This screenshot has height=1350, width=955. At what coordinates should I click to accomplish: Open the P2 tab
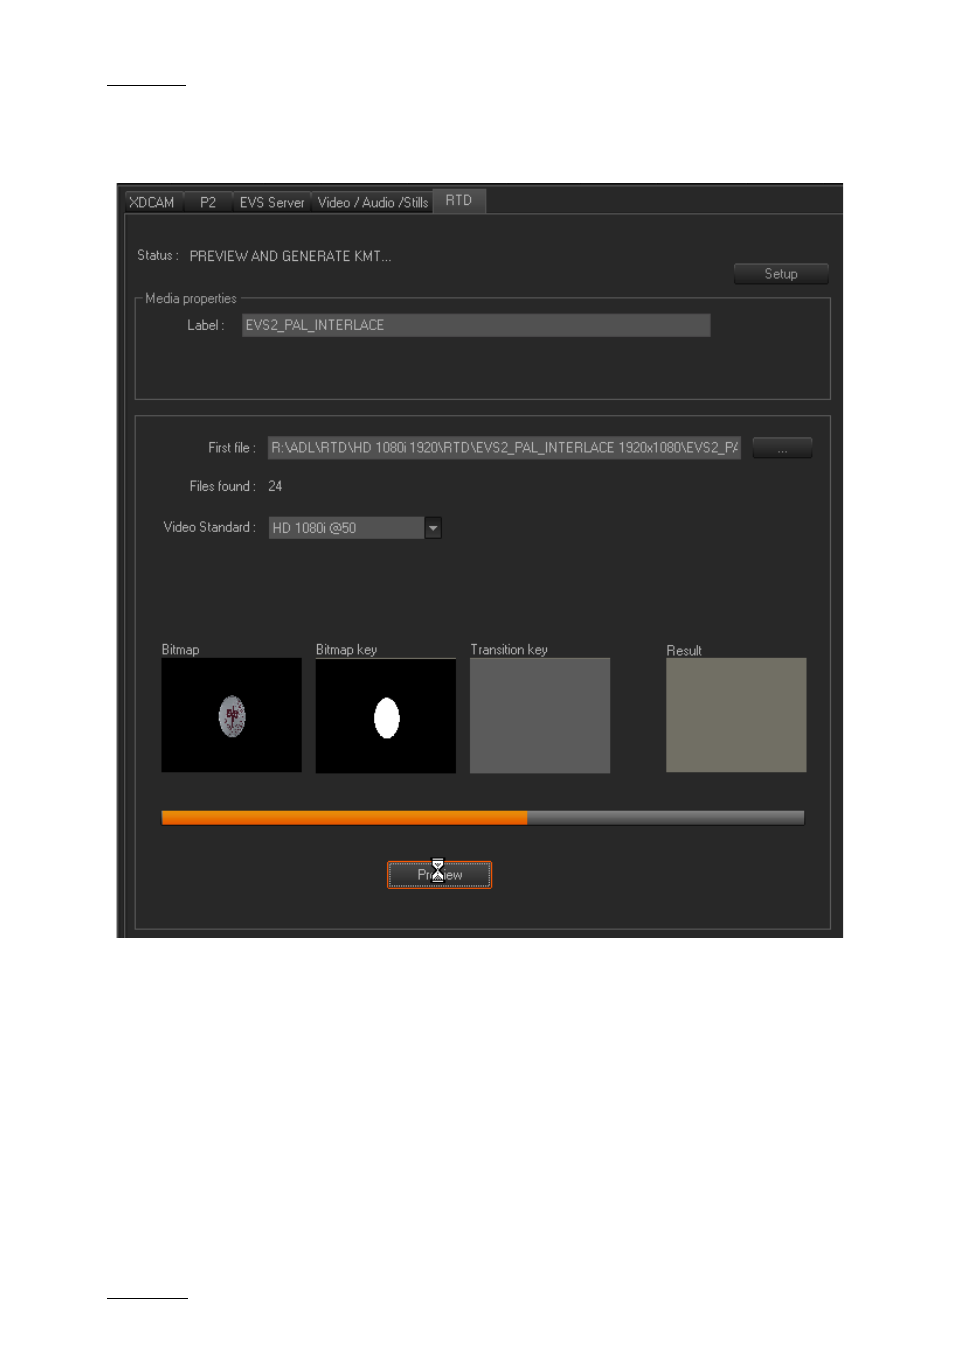[208, 202]
